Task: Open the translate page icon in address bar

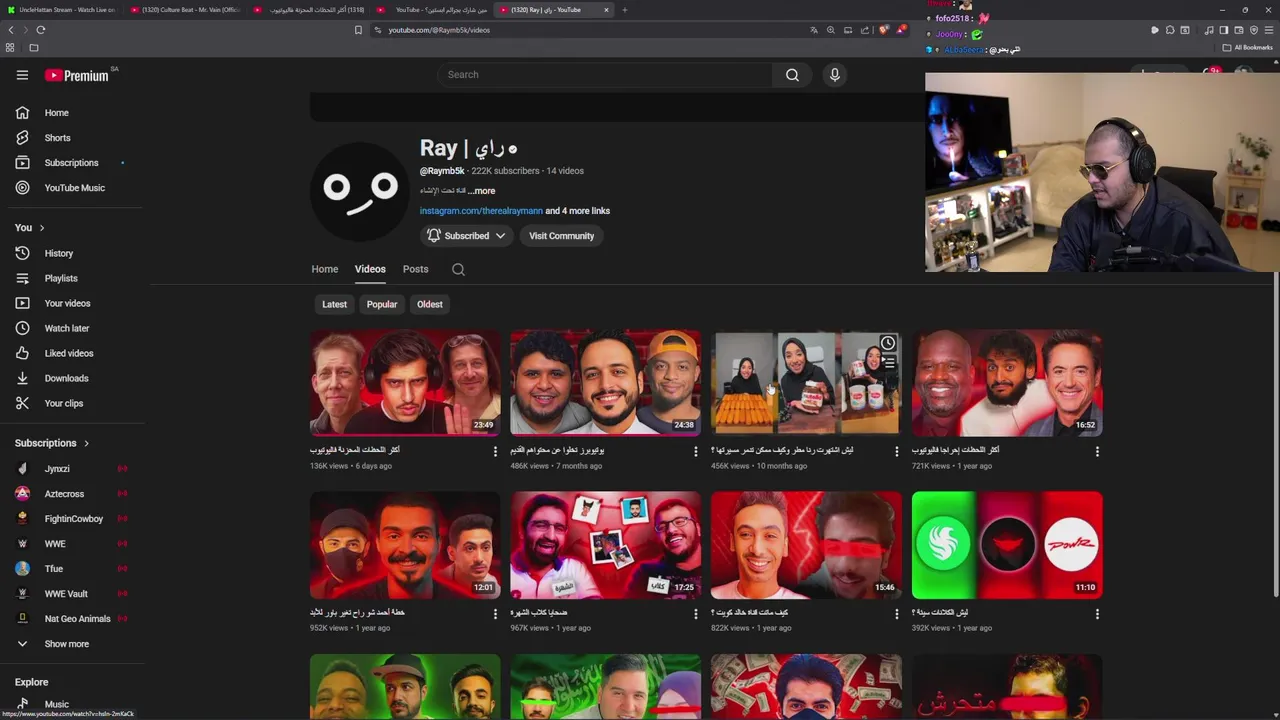Action: pyautogui.click(x=813, y=30)
